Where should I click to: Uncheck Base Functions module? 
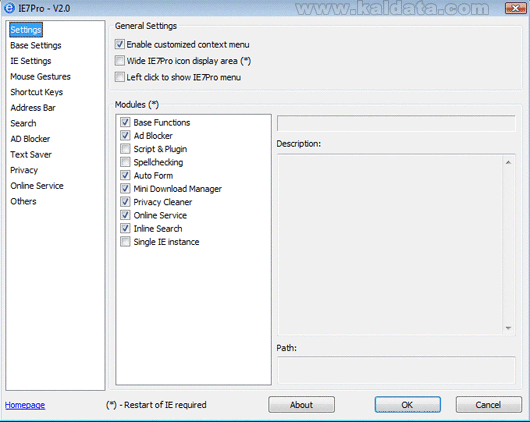click(x=125, y=122)
